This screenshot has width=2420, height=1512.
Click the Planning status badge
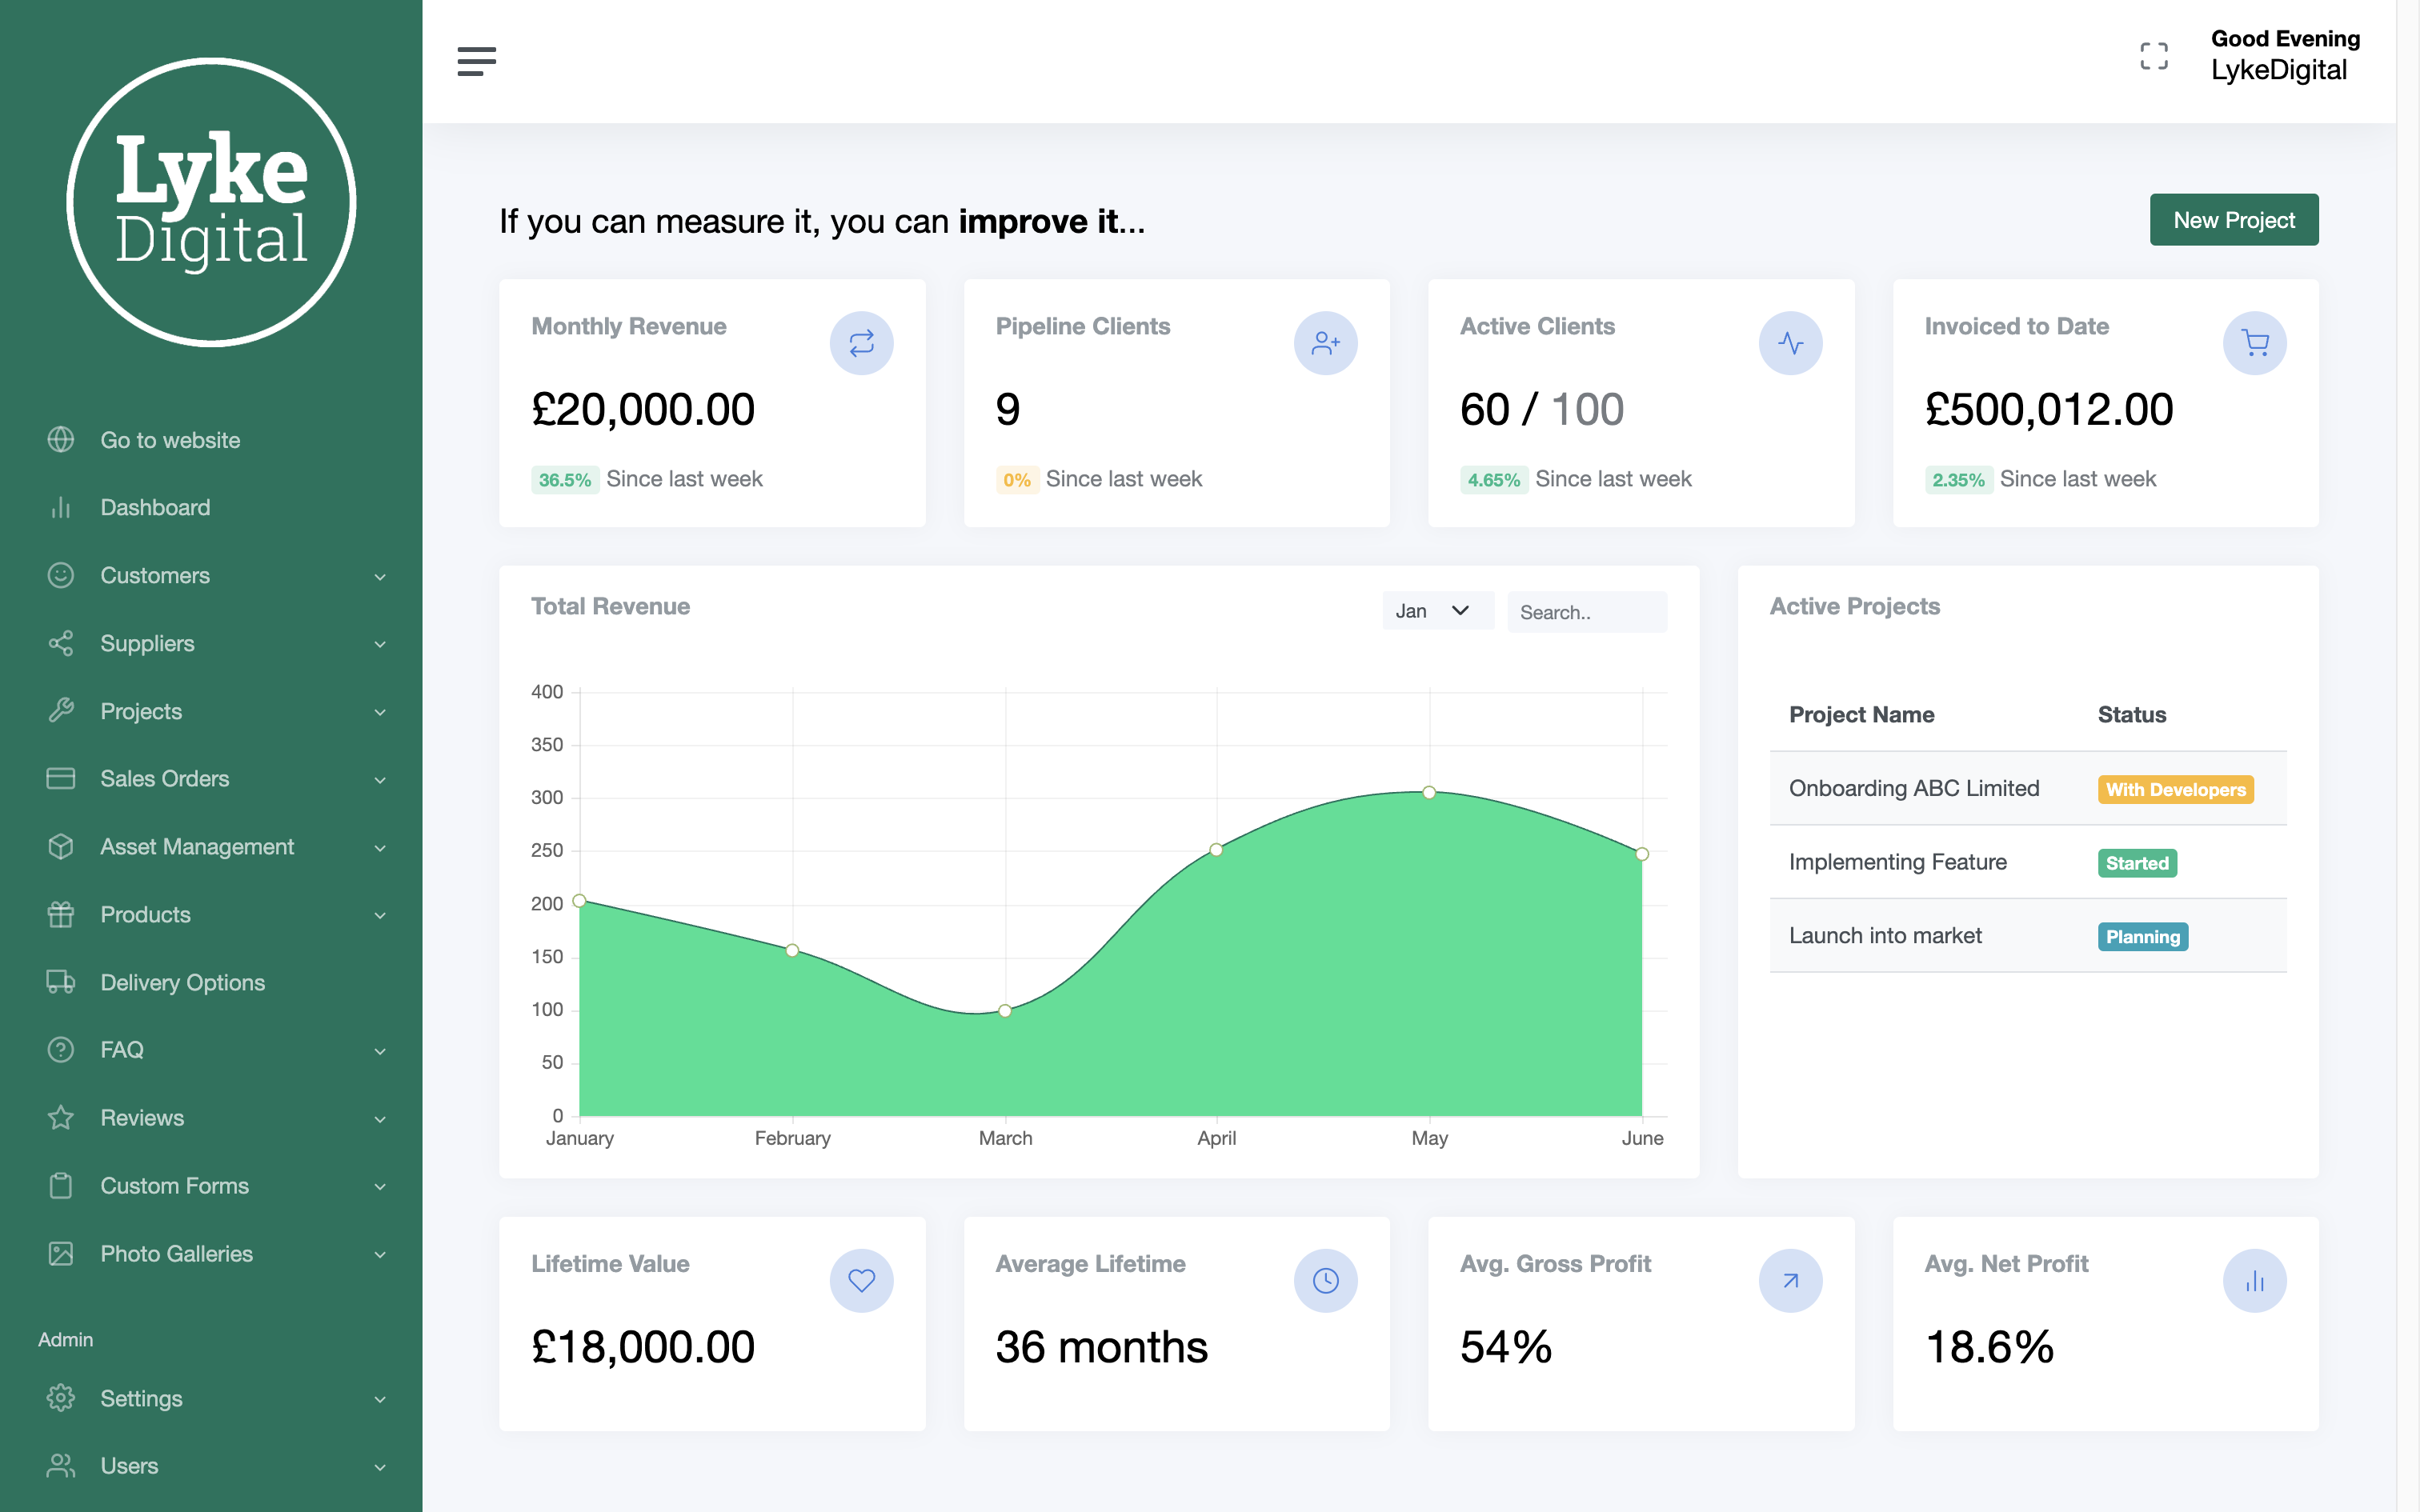pos(2142,936)
